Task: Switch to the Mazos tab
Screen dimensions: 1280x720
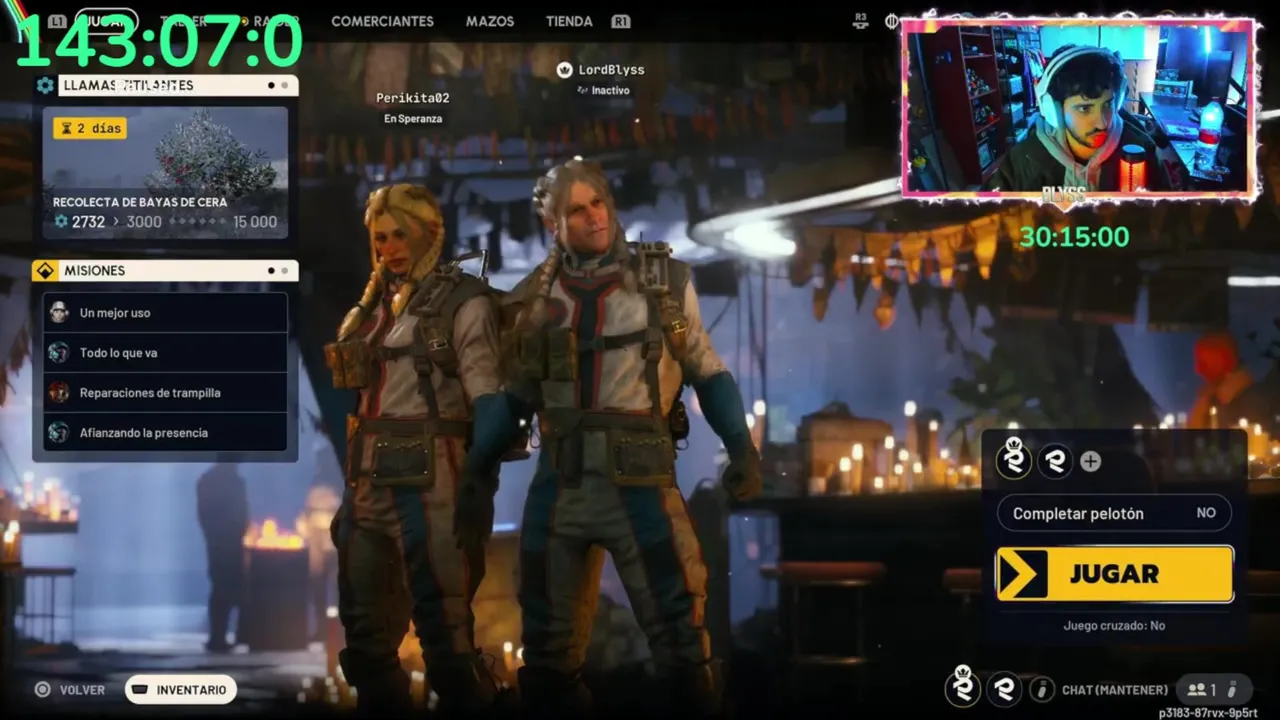Action: pyautogui.click(x=490, y=21)
